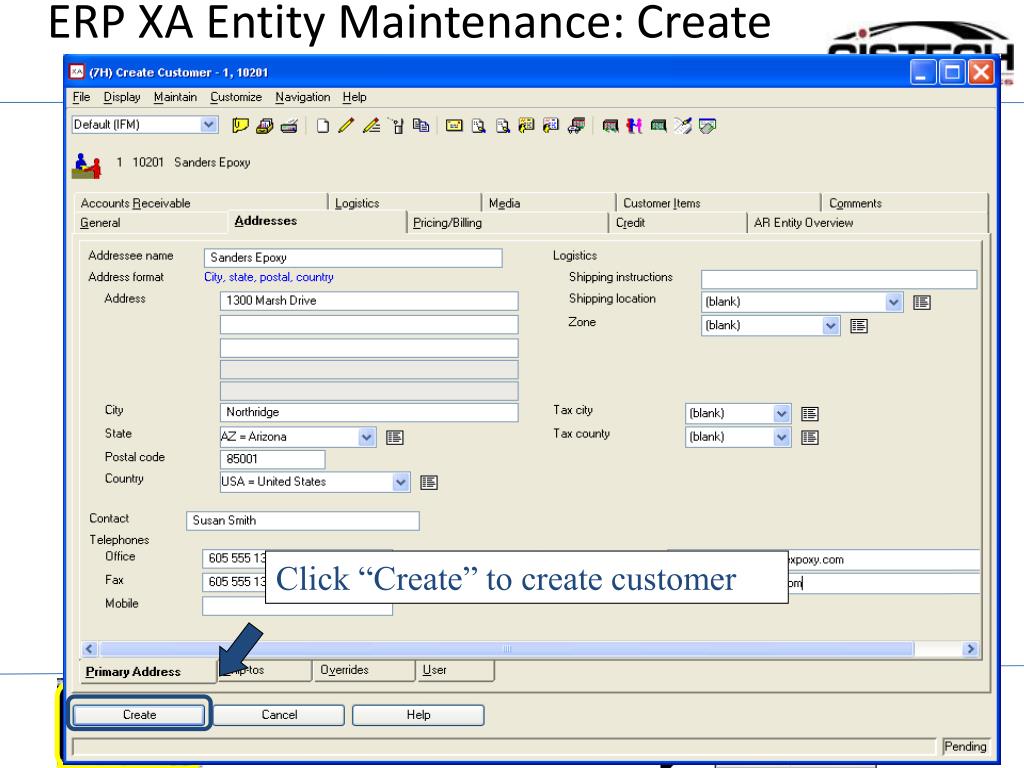
Task: Click the last toolbar icon showing a picture
Action: (x=707, y=125)
